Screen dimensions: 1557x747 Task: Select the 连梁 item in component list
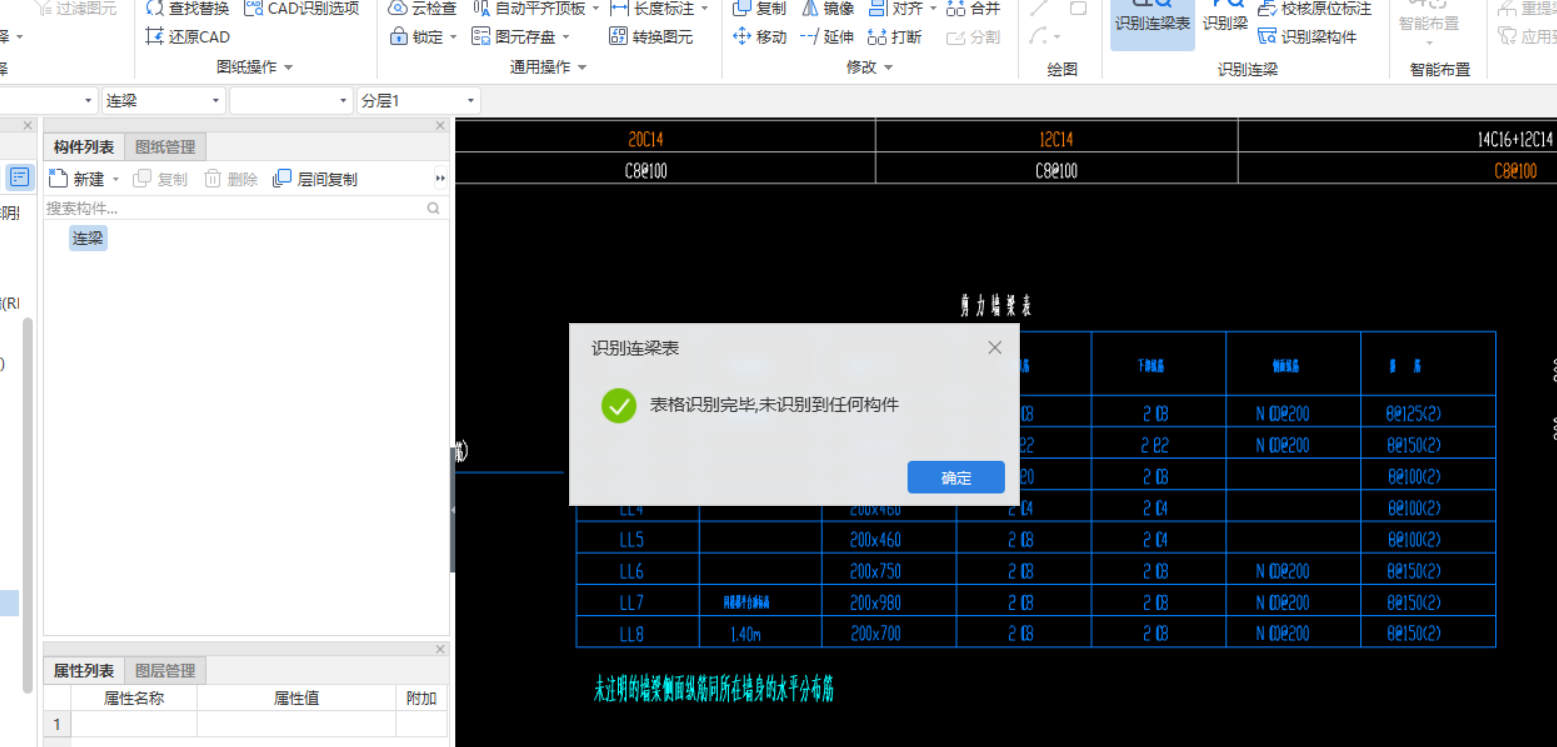tap(87, 238)
